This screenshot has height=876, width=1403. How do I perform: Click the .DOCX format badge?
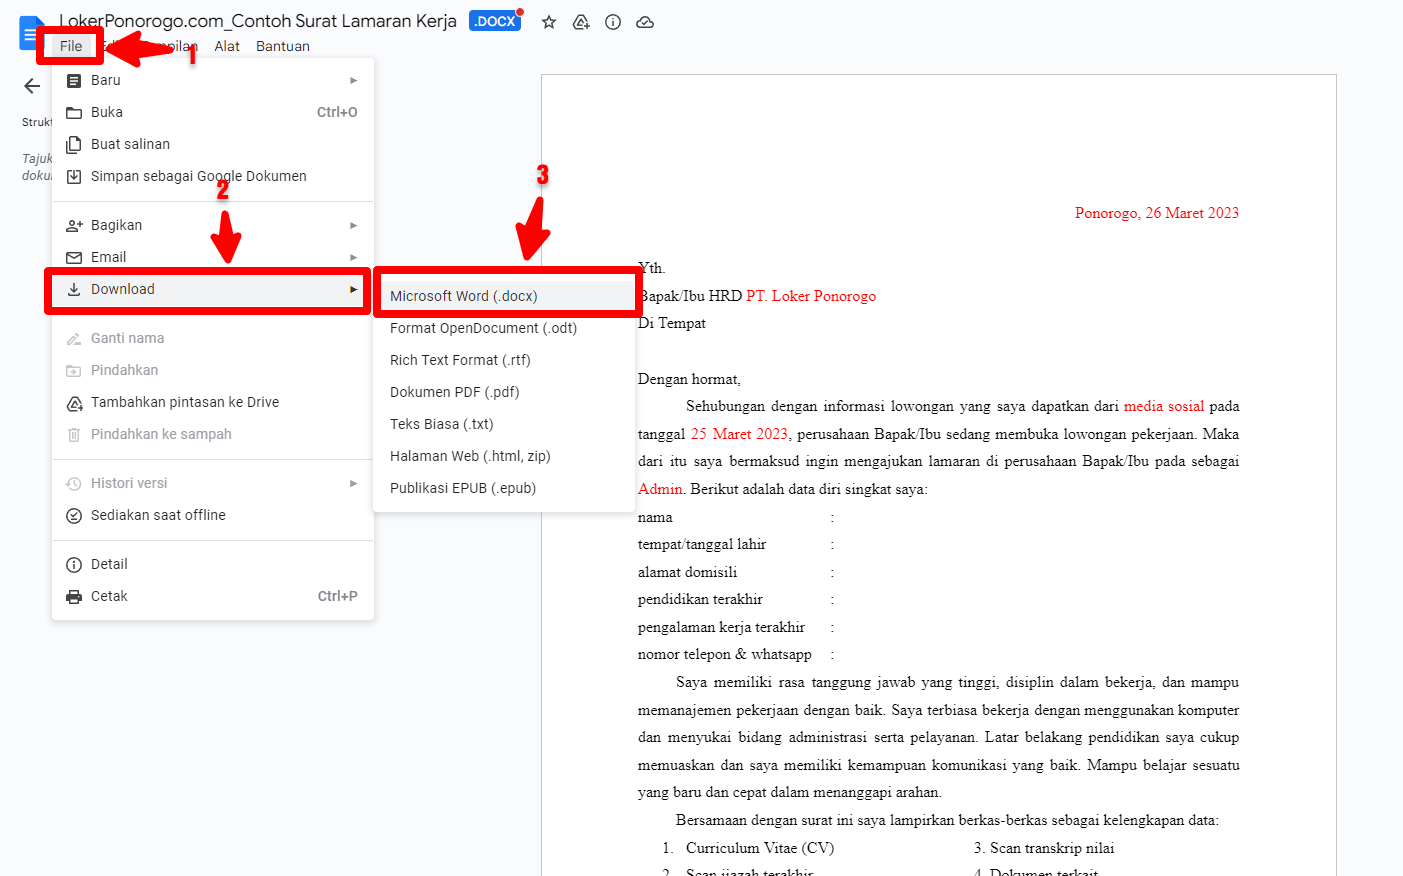pyautogui.click(x=495, y=21)
